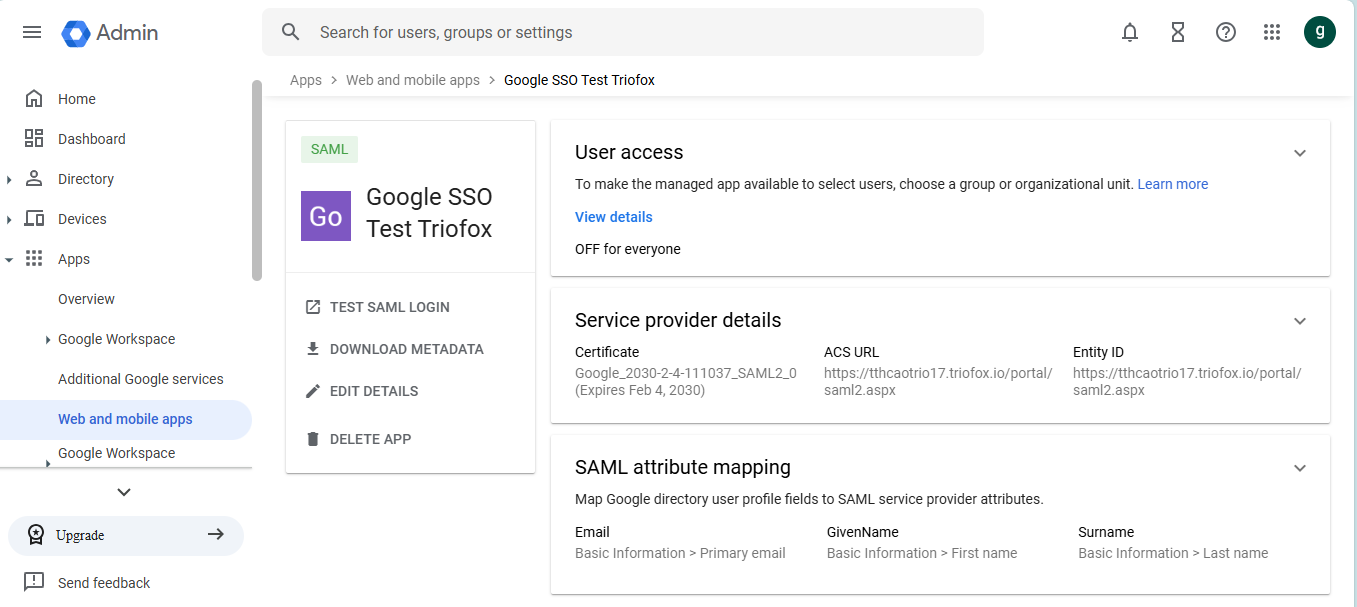Click the Send feedback icon

[x=34, y=582]
